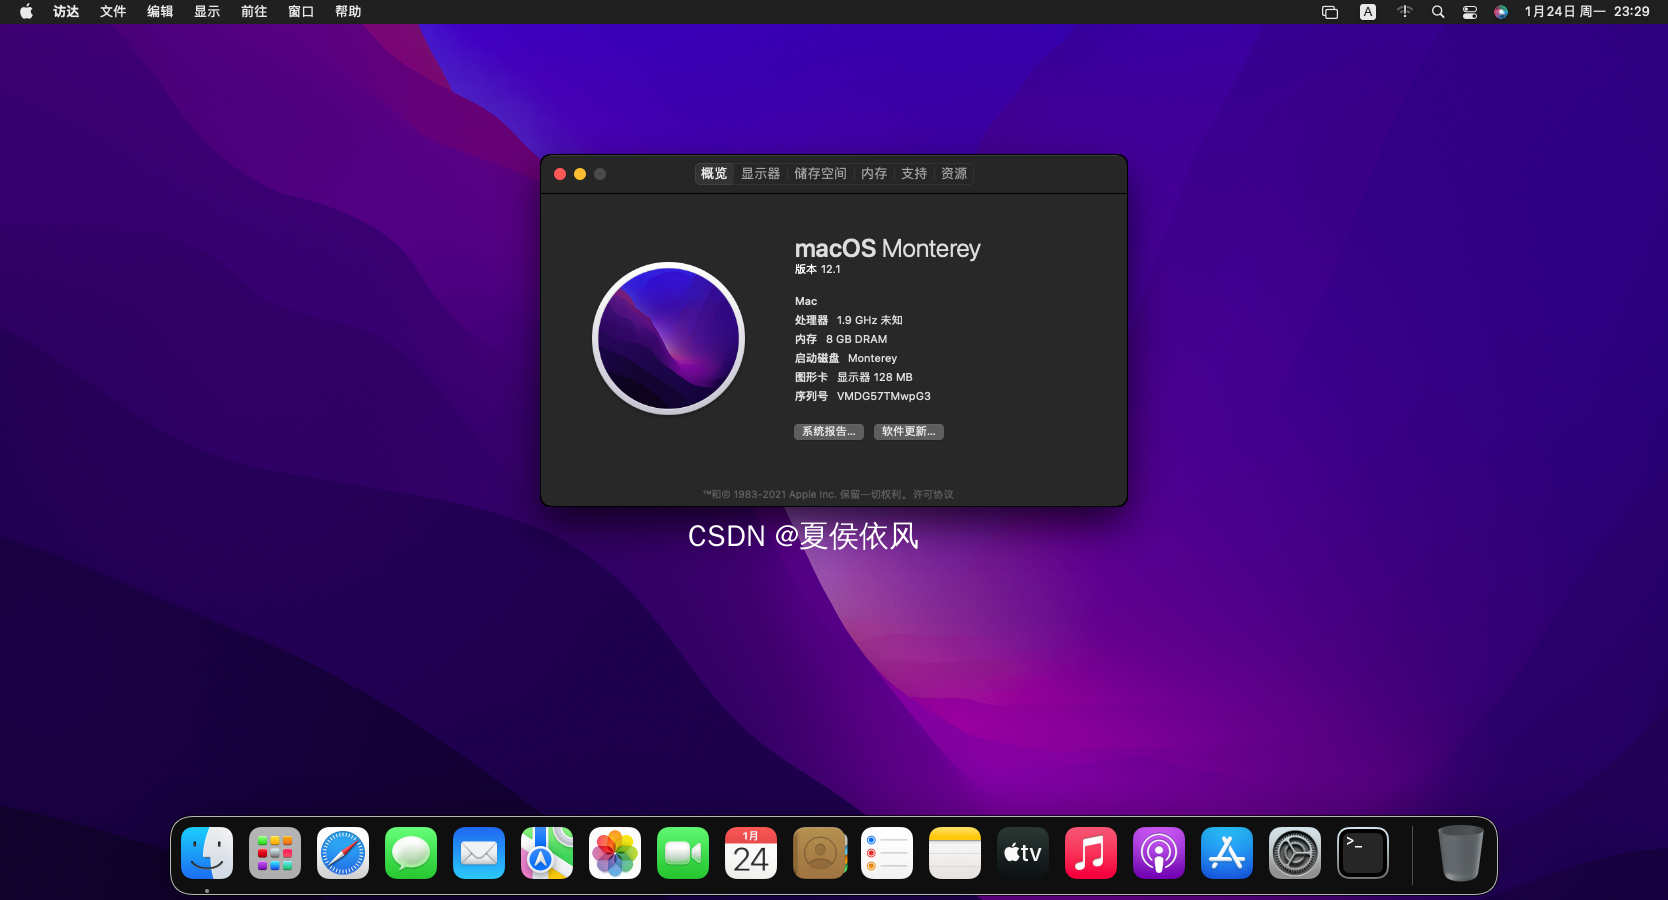
Task: Open the input source A icon
Action: point(1368,12)
